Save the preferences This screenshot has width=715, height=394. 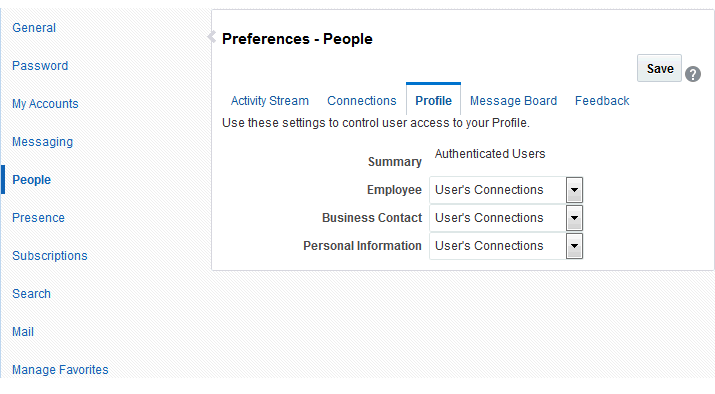659,68
